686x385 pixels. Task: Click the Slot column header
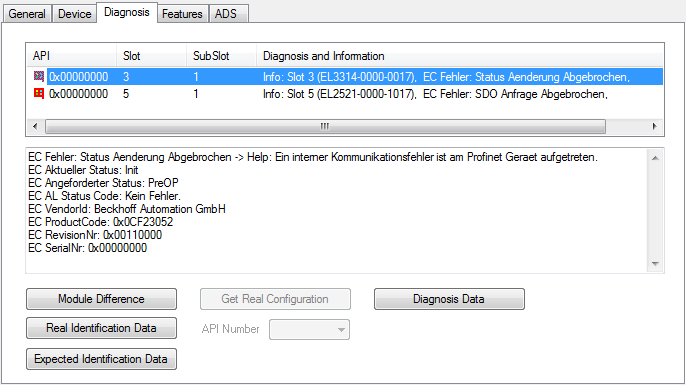[151, 56]
